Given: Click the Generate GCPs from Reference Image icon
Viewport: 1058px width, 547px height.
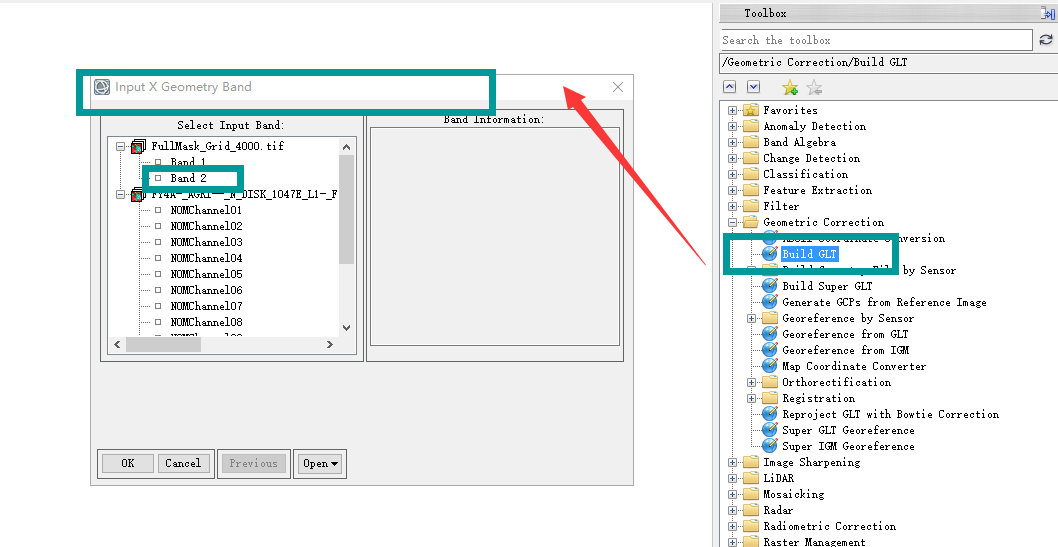Looking at the screenshot, I should pyautogui.click(x=769, y=302).
